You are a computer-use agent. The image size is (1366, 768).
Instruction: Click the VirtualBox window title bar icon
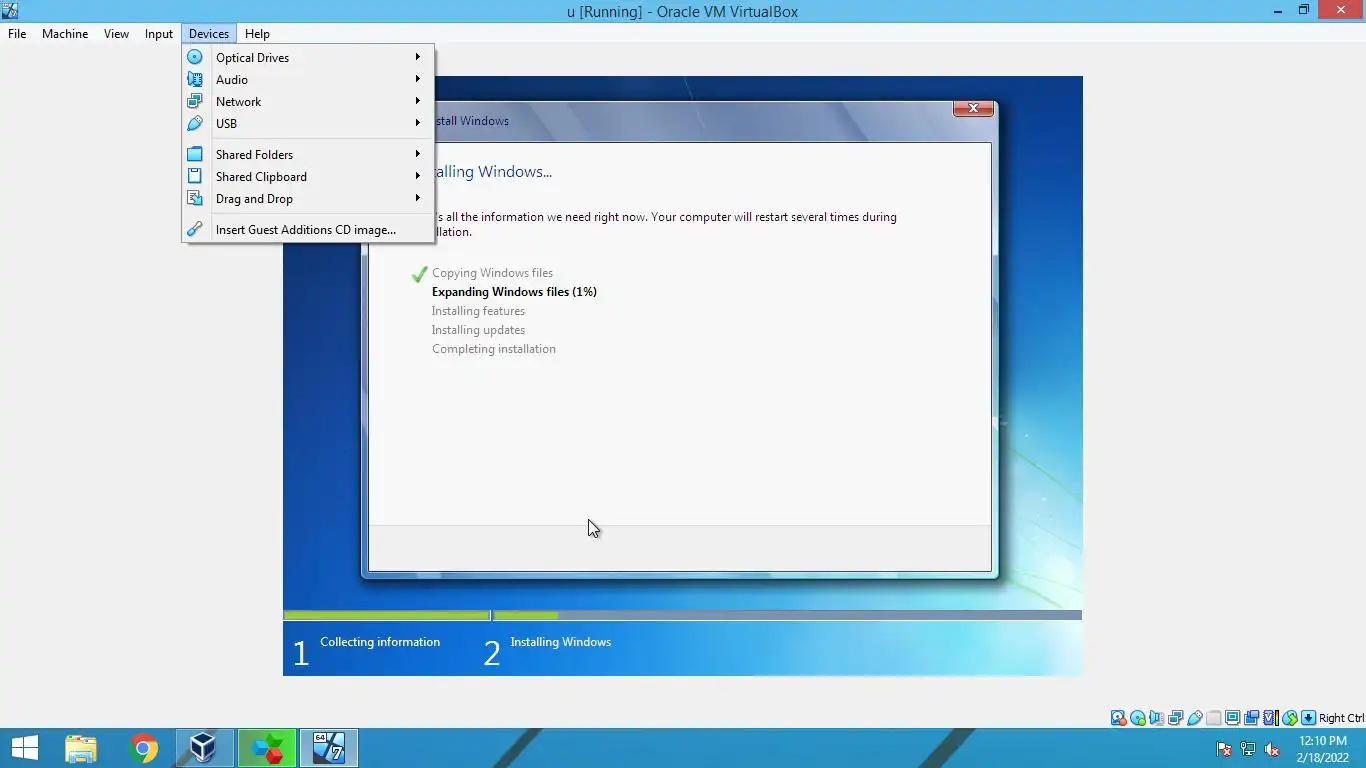tap(10, 11)
